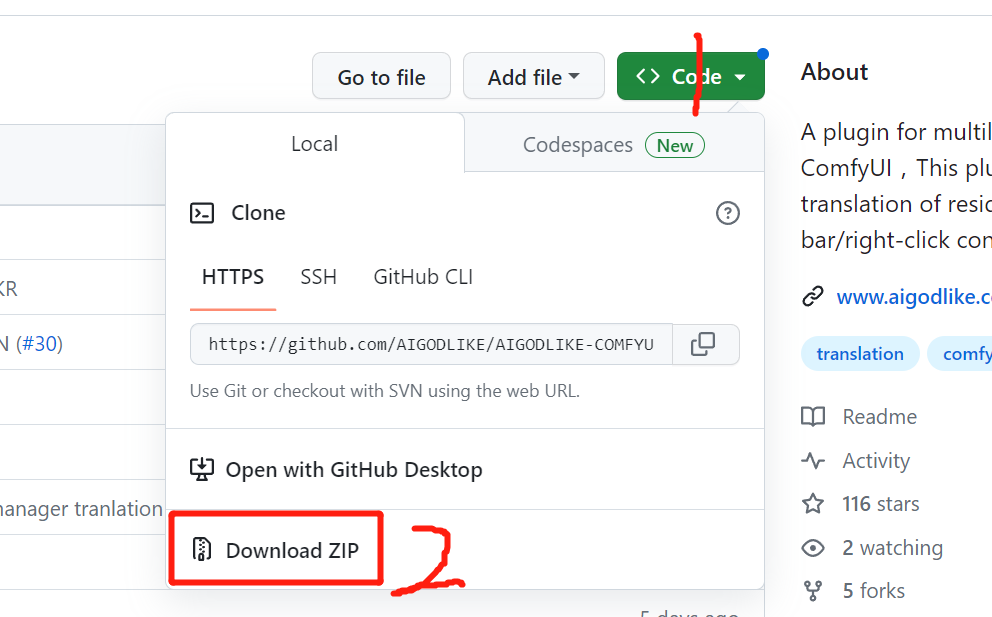This screenshot has width=992, height=617.
Task: View the 116 stars link
Action: 881,504
